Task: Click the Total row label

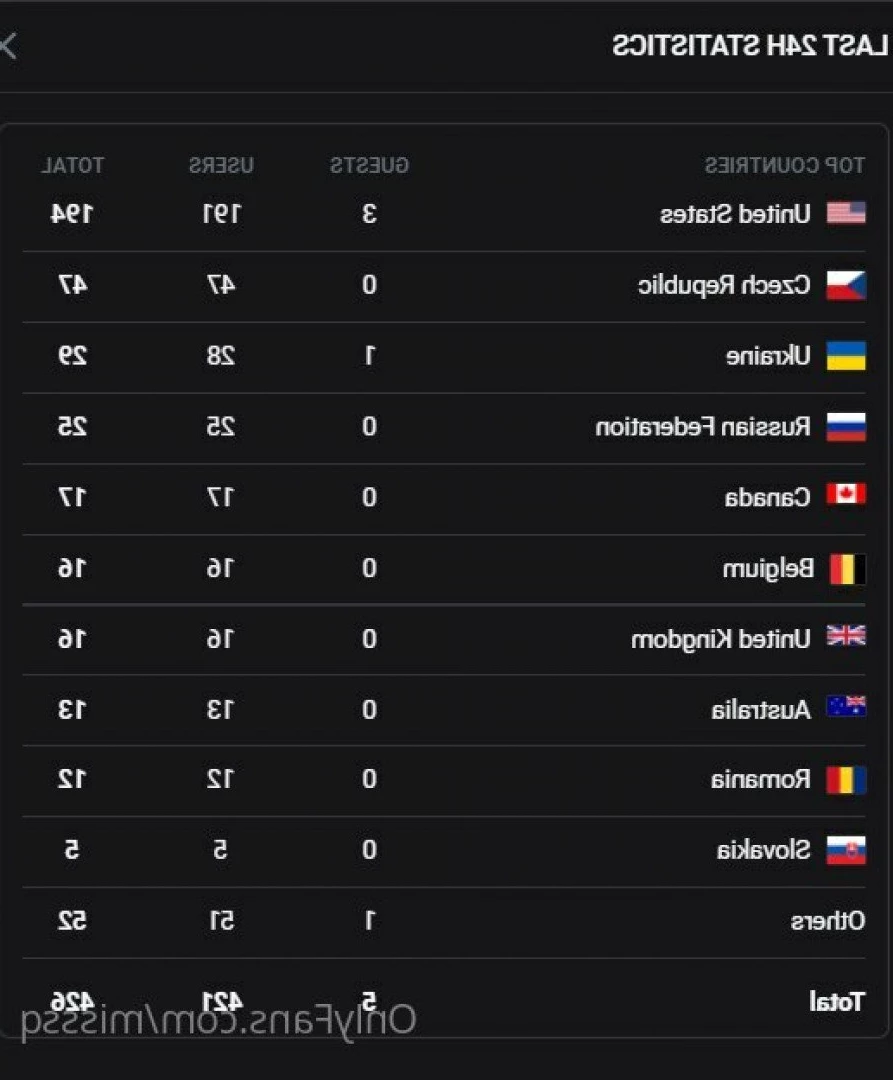Action: point(837,1001)
